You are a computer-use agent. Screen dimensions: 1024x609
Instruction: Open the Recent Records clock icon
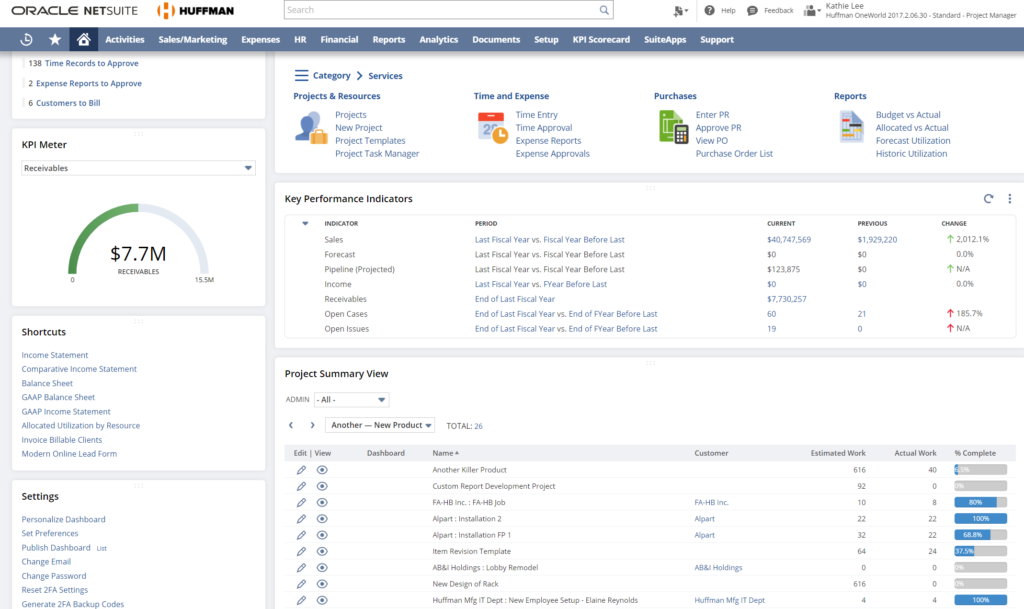click(26, 40)
